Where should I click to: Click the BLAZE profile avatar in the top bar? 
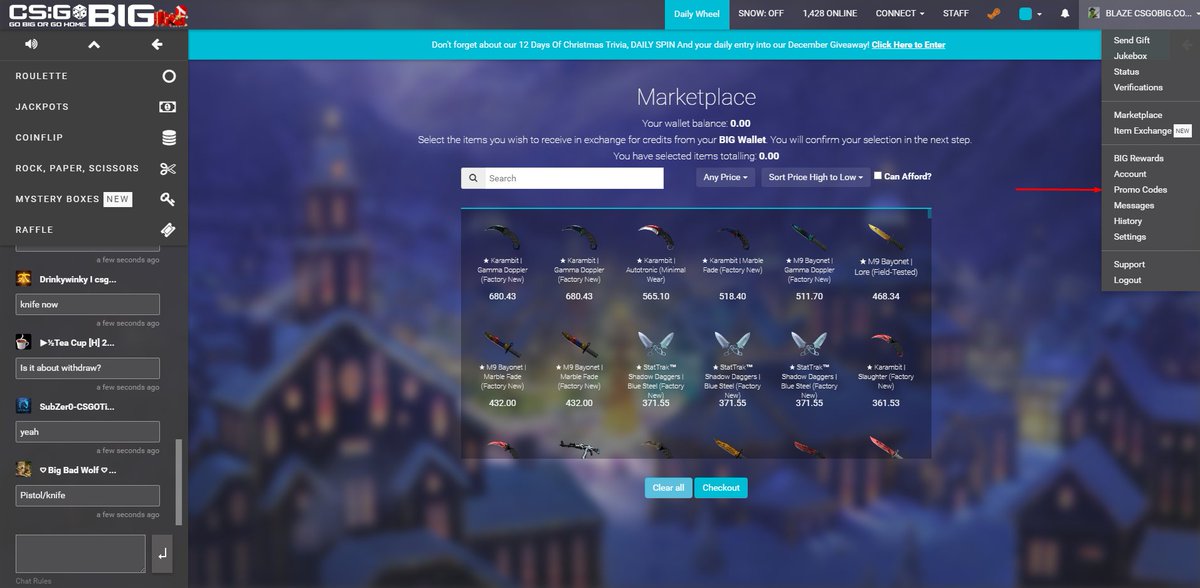coord(1095,14)
